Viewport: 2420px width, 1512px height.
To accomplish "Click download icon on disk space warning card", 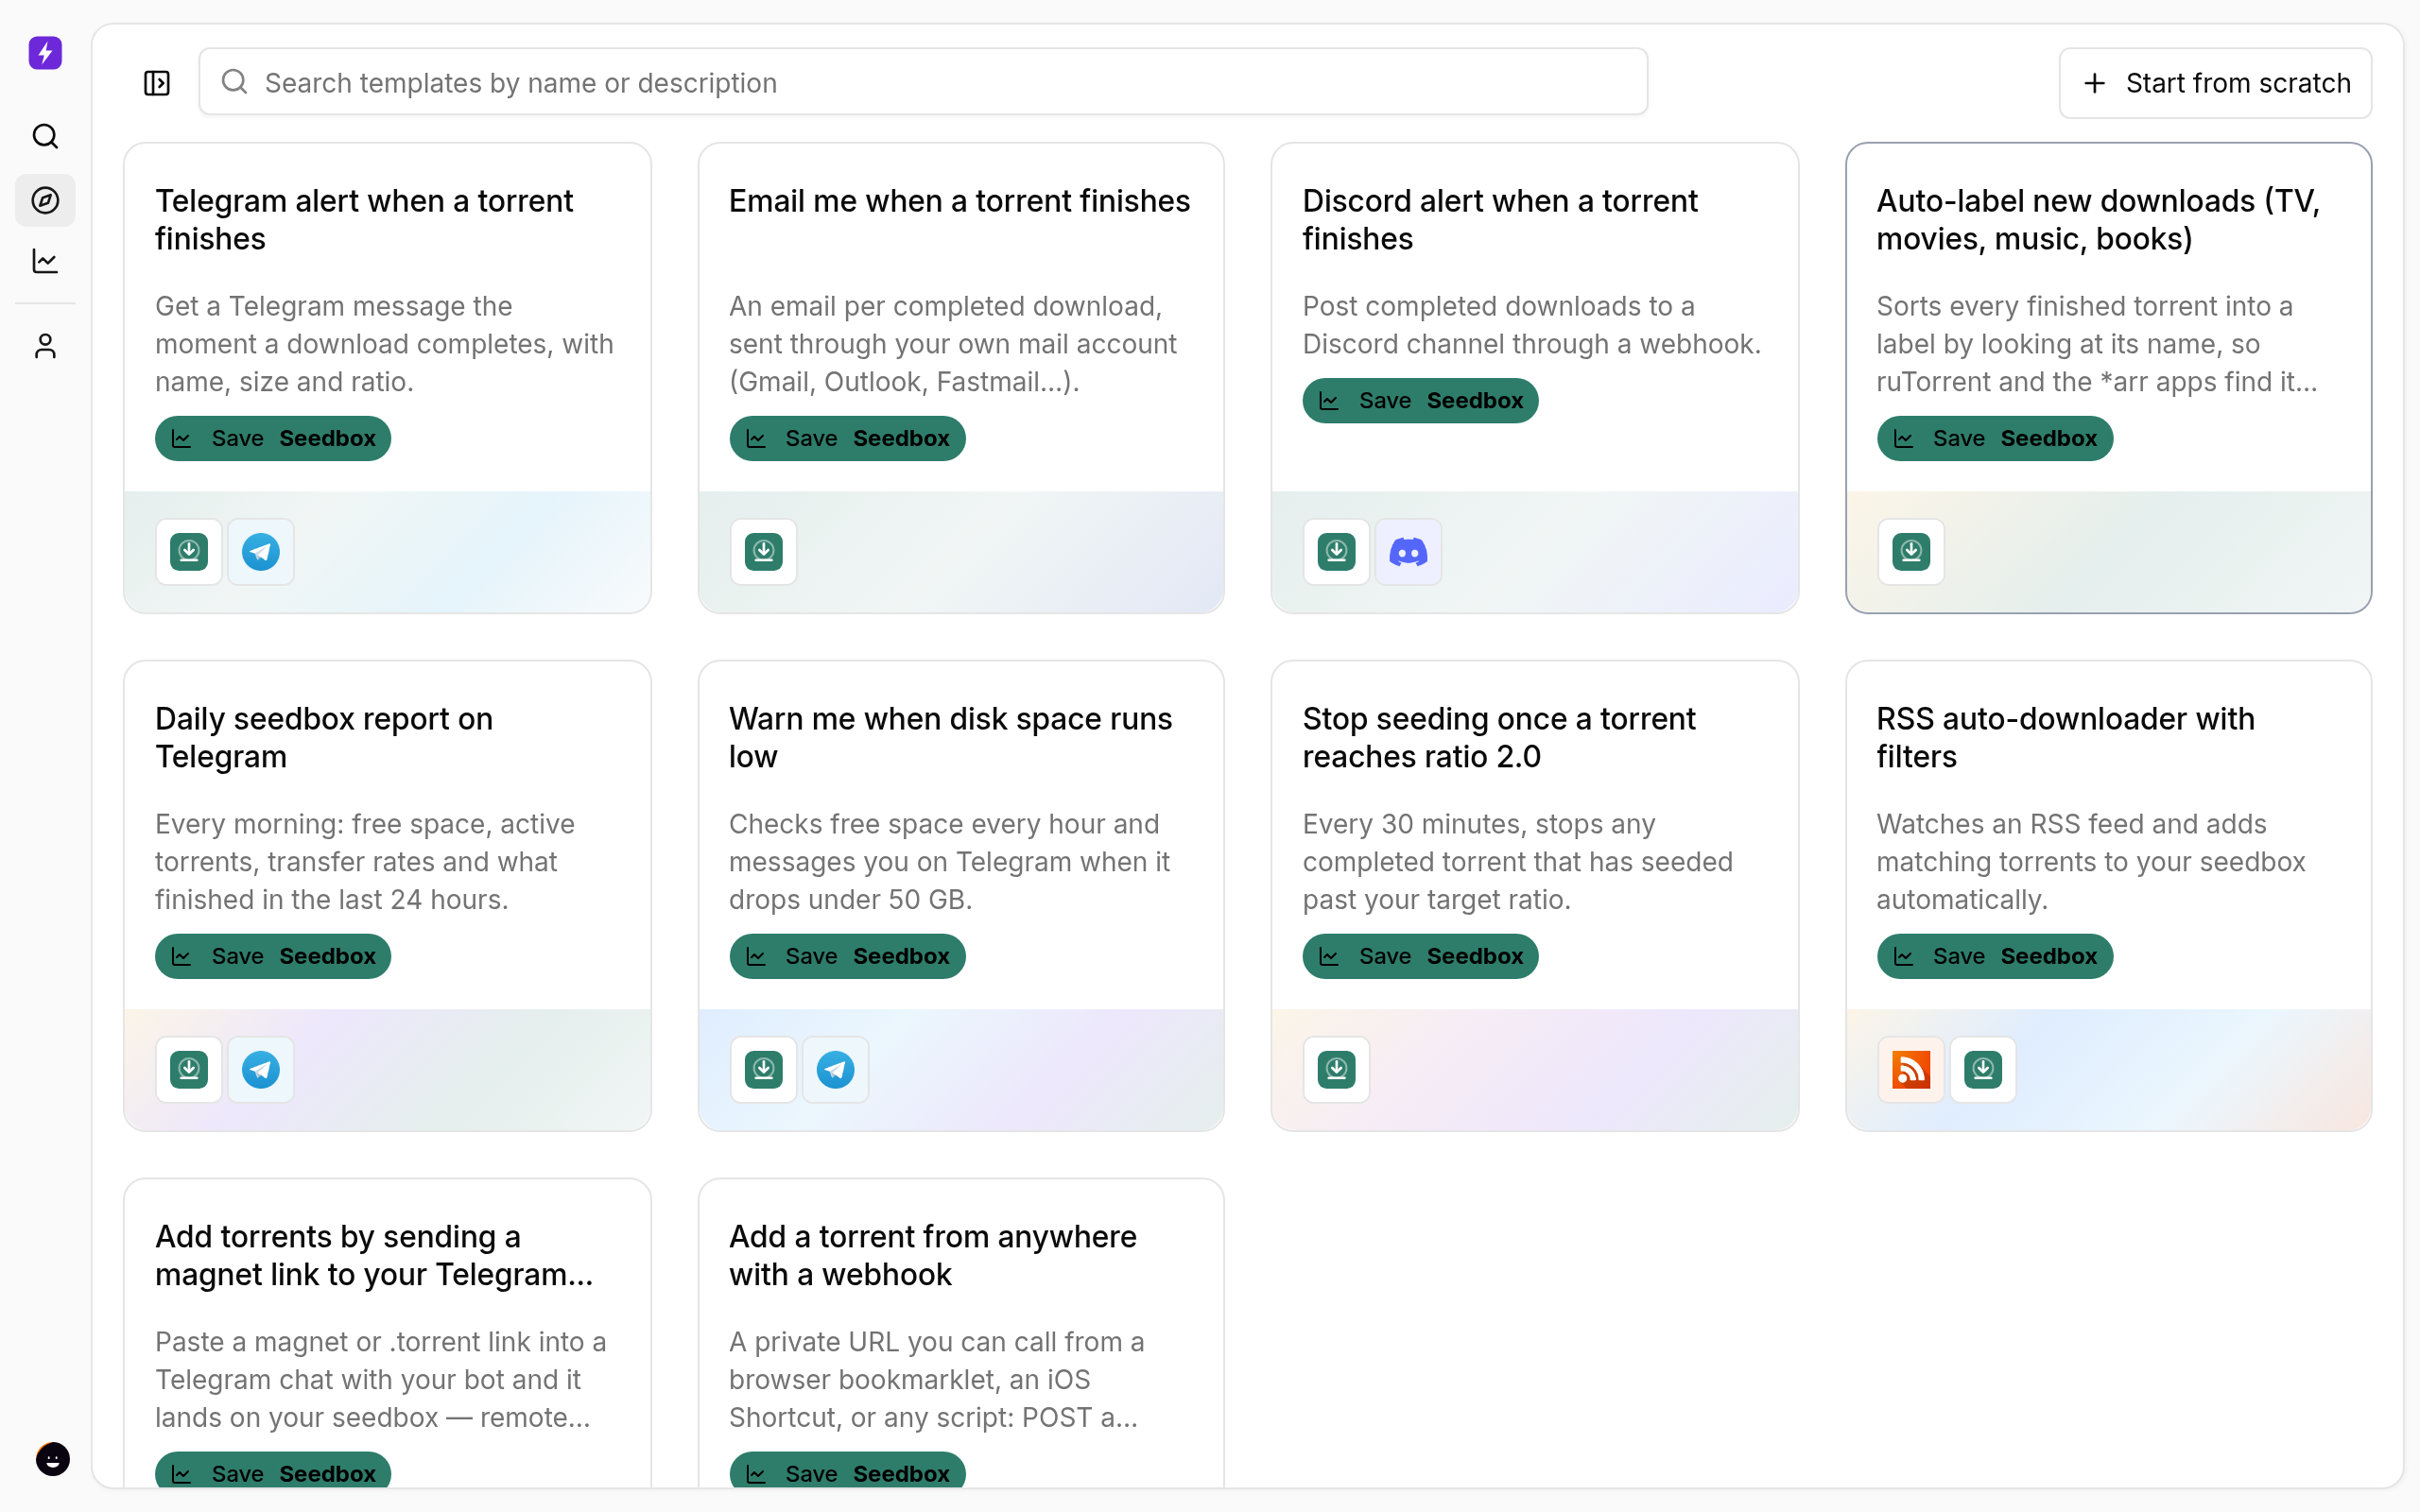I will [x=763, y=1070].
